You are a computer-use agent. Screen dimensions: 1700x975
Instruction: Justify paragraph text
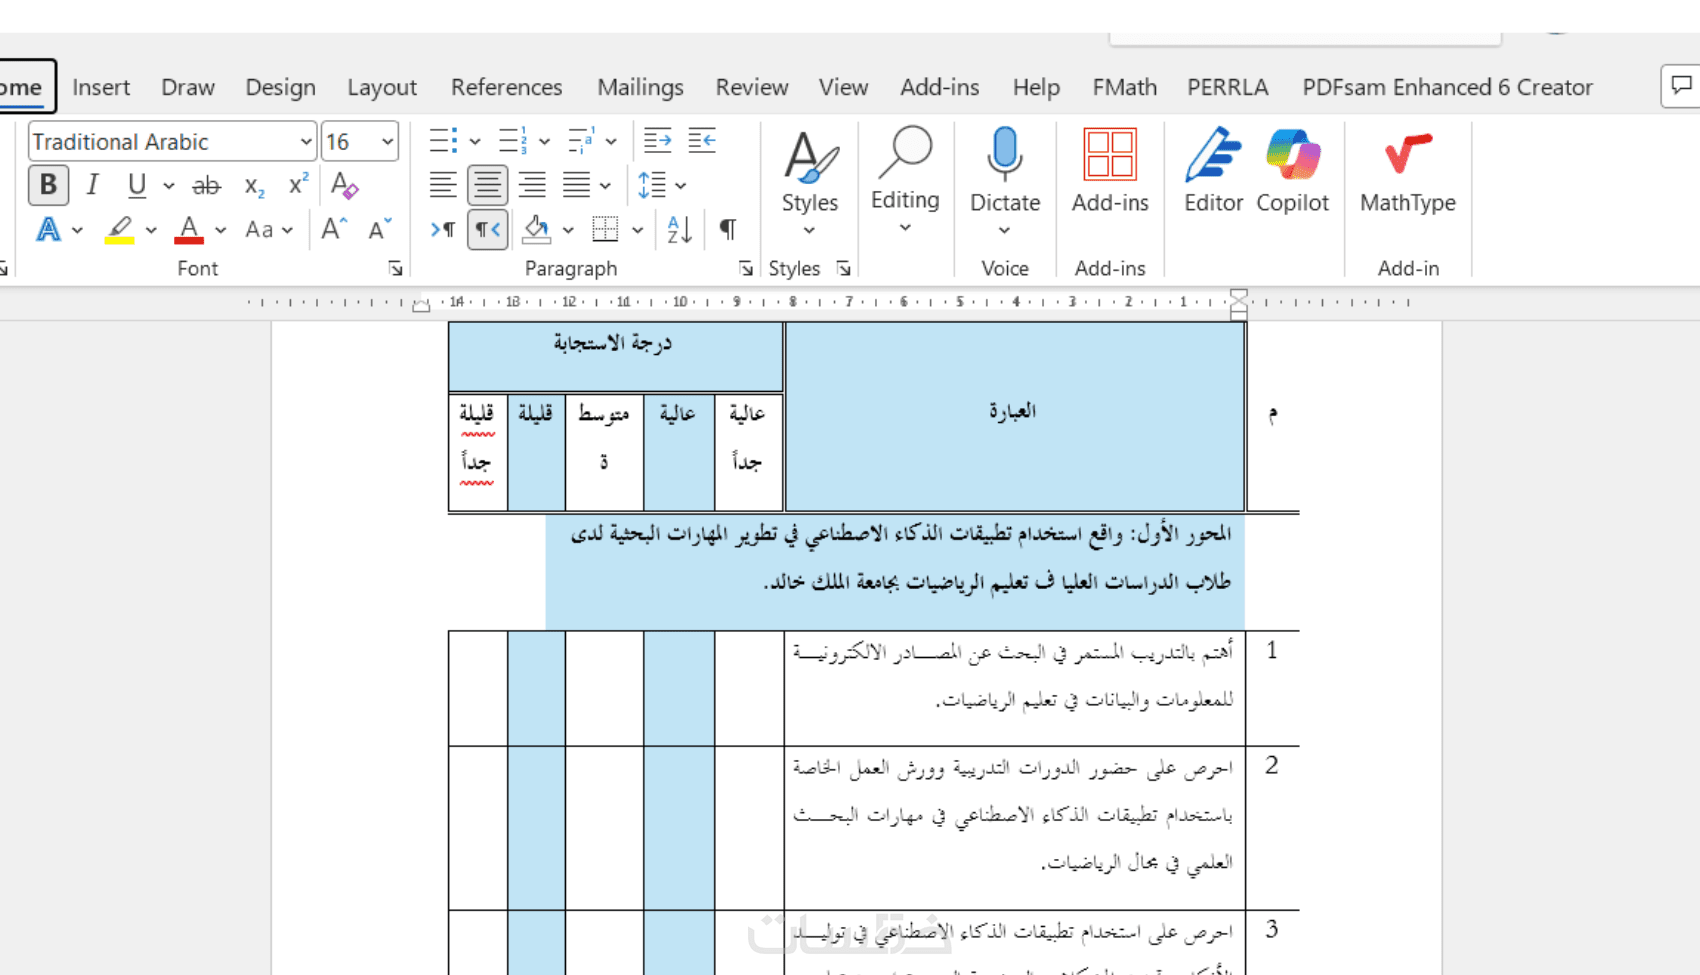tap(576, 185)
